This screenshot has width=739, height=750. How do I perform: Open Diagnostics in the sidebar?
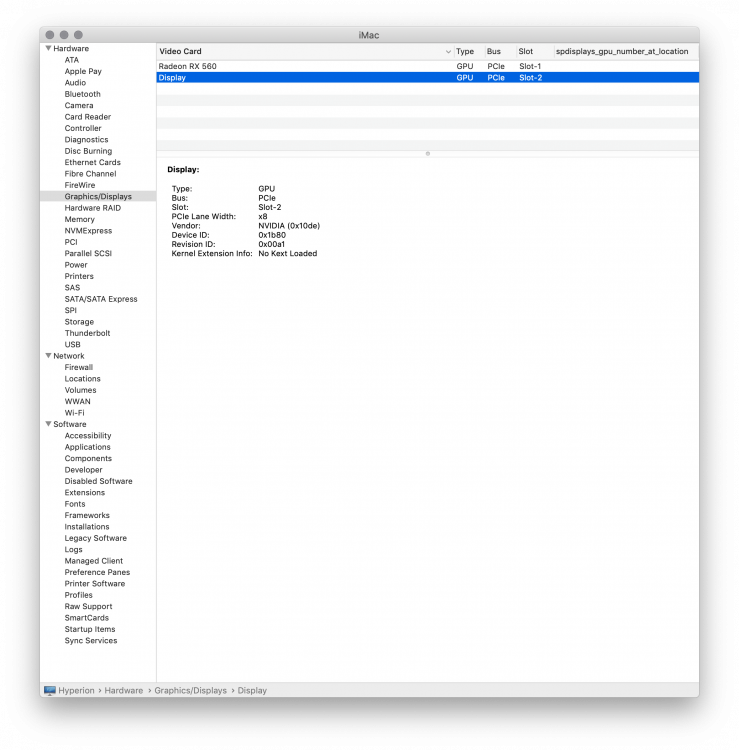[x=87, y=140]
